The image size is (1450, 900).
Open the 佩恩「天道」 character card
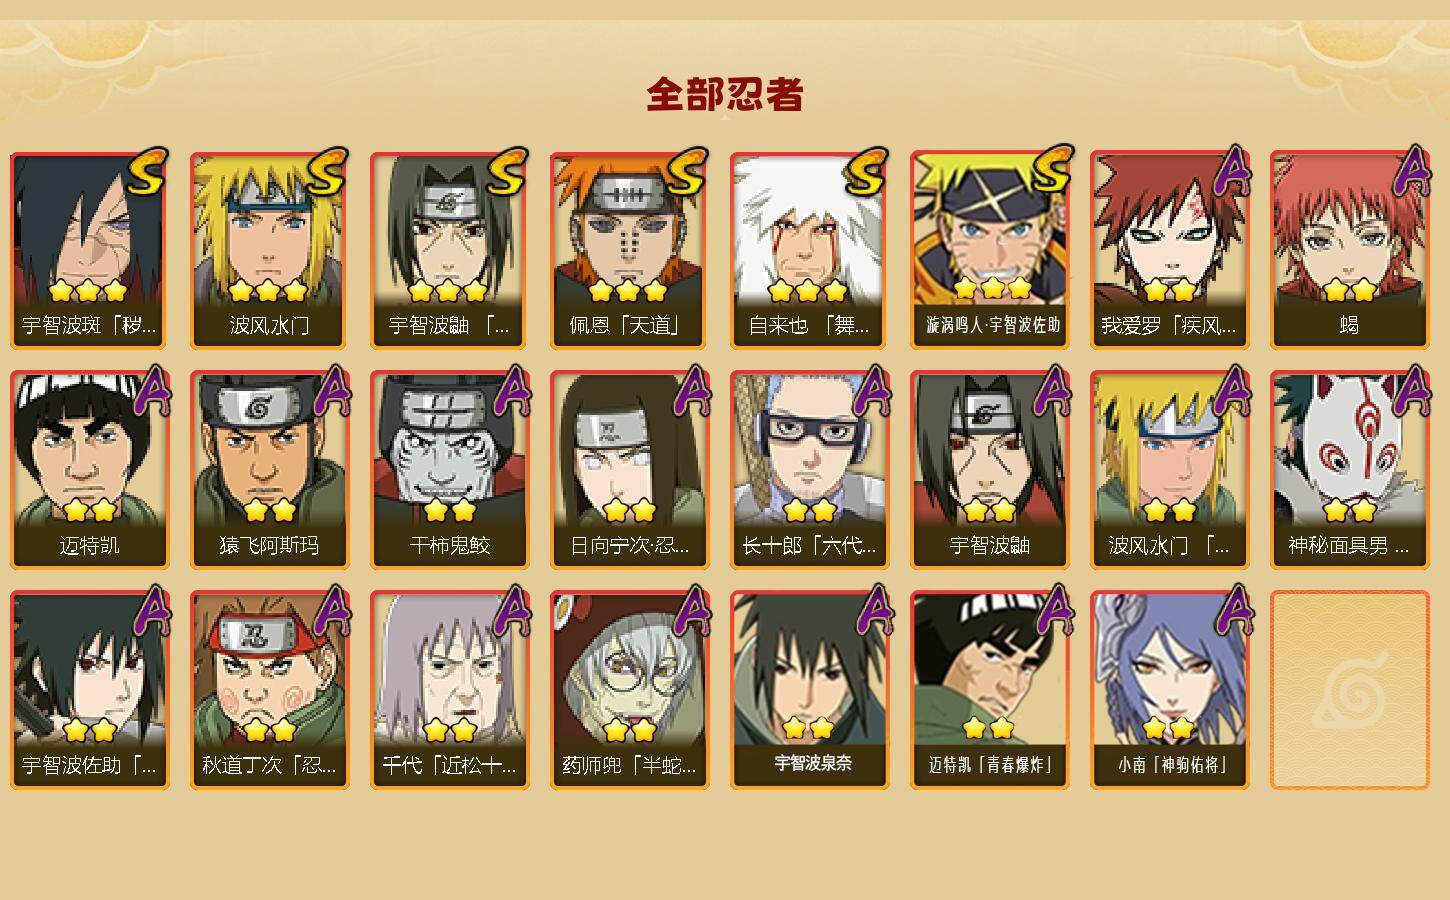pos(629,250)
